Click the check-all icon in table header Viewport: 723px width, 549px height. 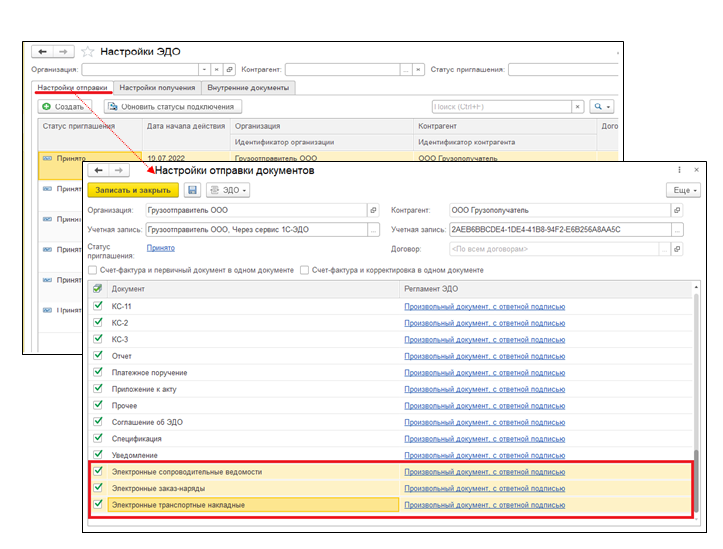click(97, 289)
